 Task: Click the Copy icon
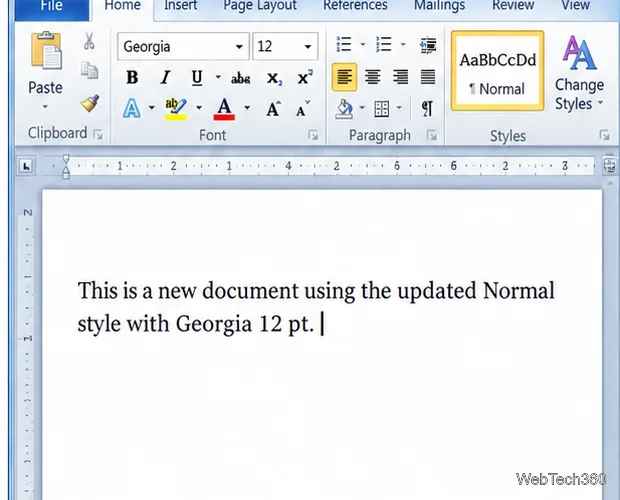[89, 71]
